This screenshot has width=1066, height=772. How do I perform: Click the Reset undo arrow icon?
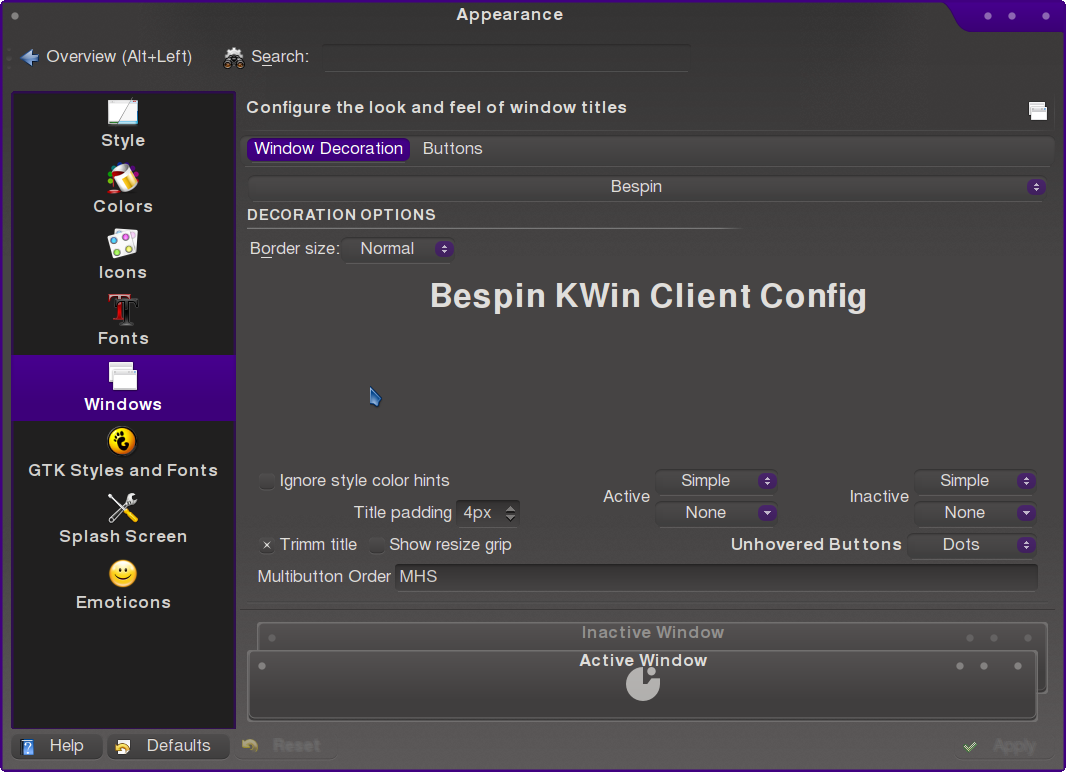coord(250,745)
